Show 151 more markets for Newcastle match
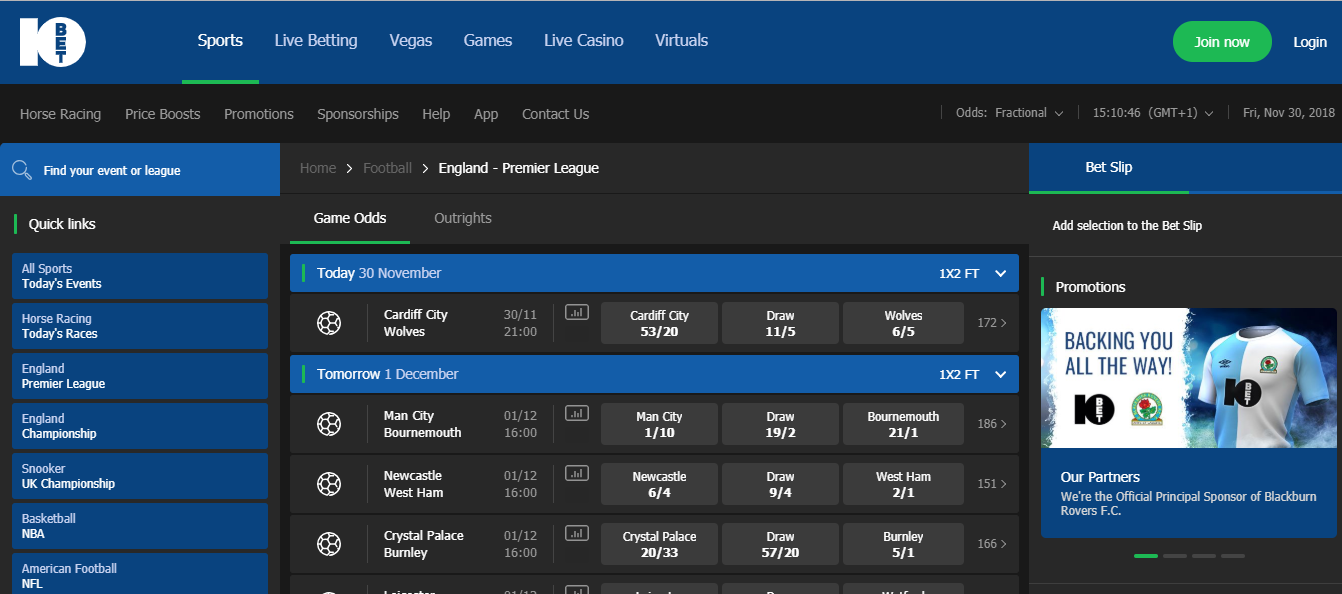This screenshot has height=594, width=1342. [992, 484]
